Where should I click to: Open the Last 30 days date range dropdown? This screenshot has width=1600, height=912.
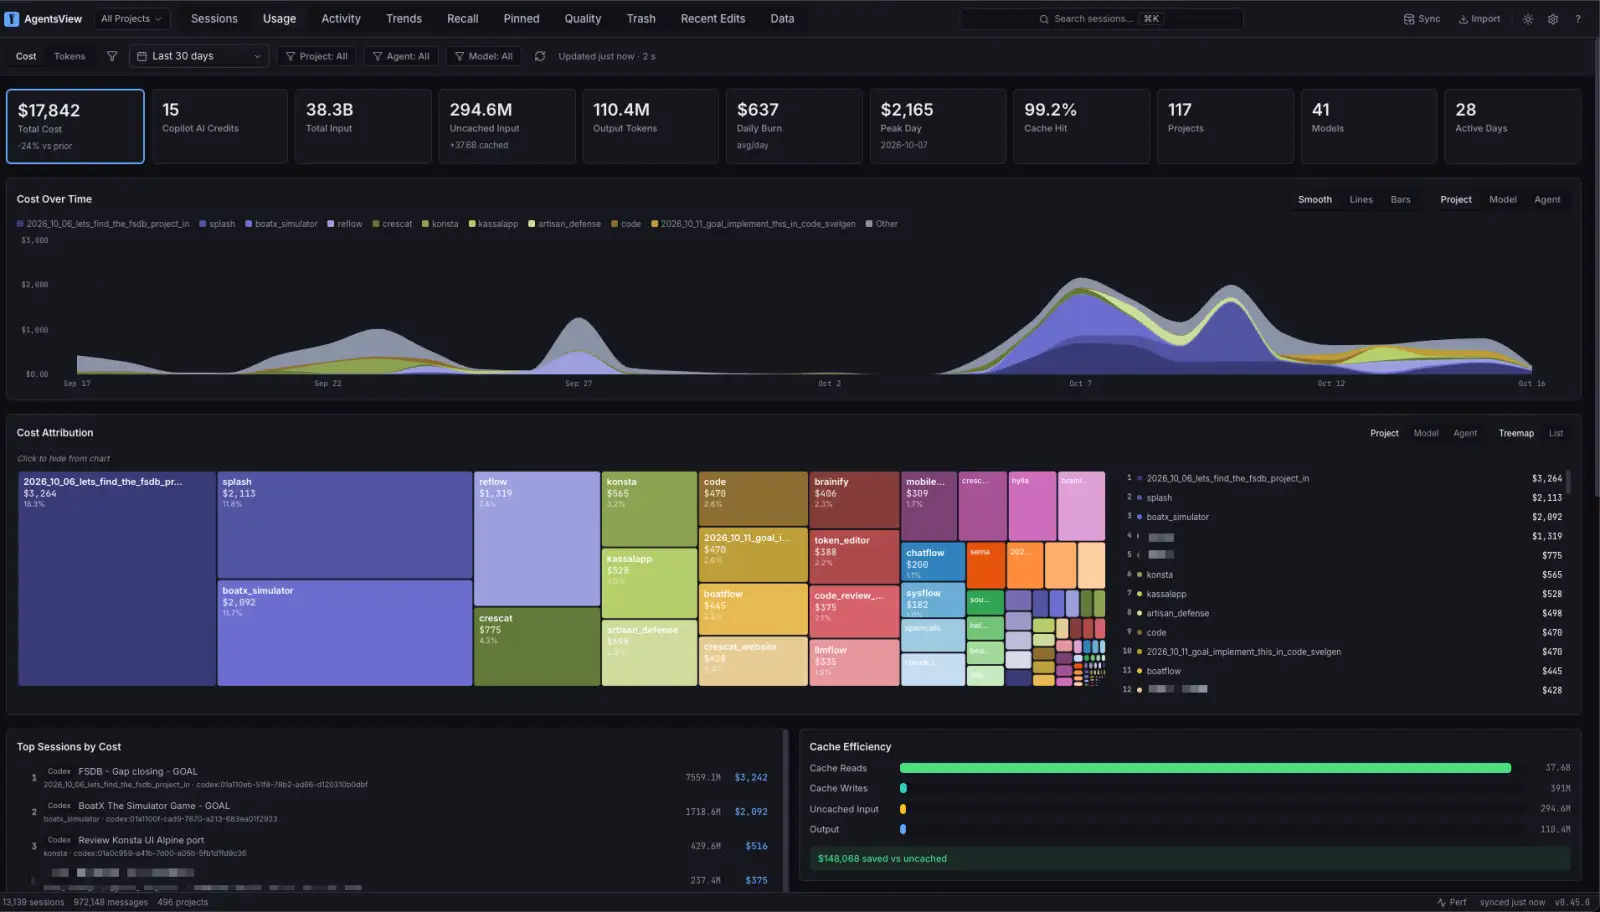pos(199,56)
